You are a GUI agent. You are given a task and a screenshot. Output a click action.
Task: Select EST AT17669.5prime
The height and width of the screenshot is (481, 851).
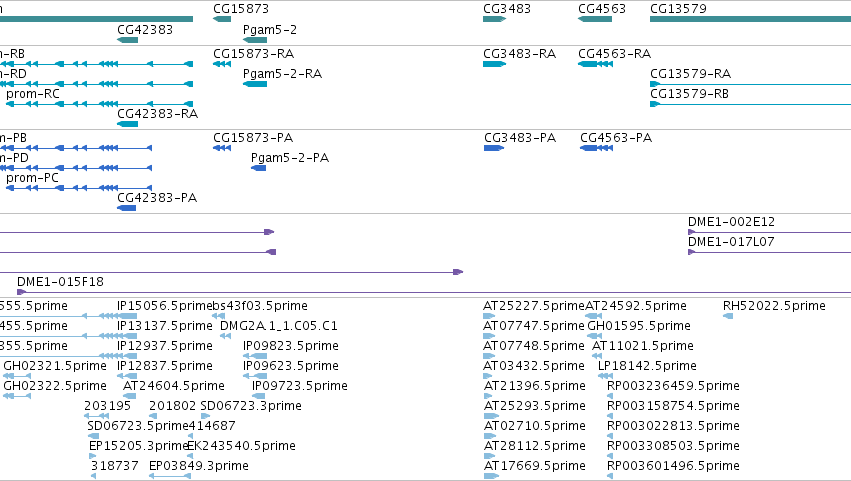(x=491, y=477)
